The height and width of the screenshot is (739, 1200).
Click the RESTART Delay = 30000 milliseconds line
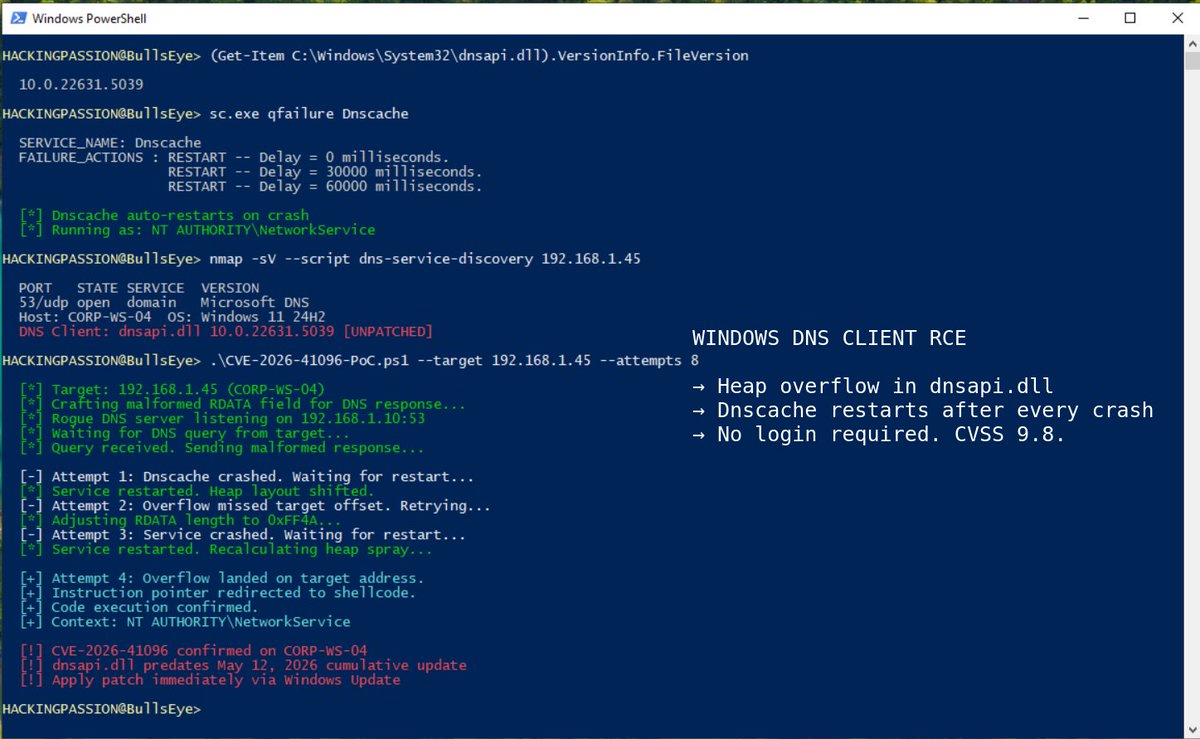point(324,172)
